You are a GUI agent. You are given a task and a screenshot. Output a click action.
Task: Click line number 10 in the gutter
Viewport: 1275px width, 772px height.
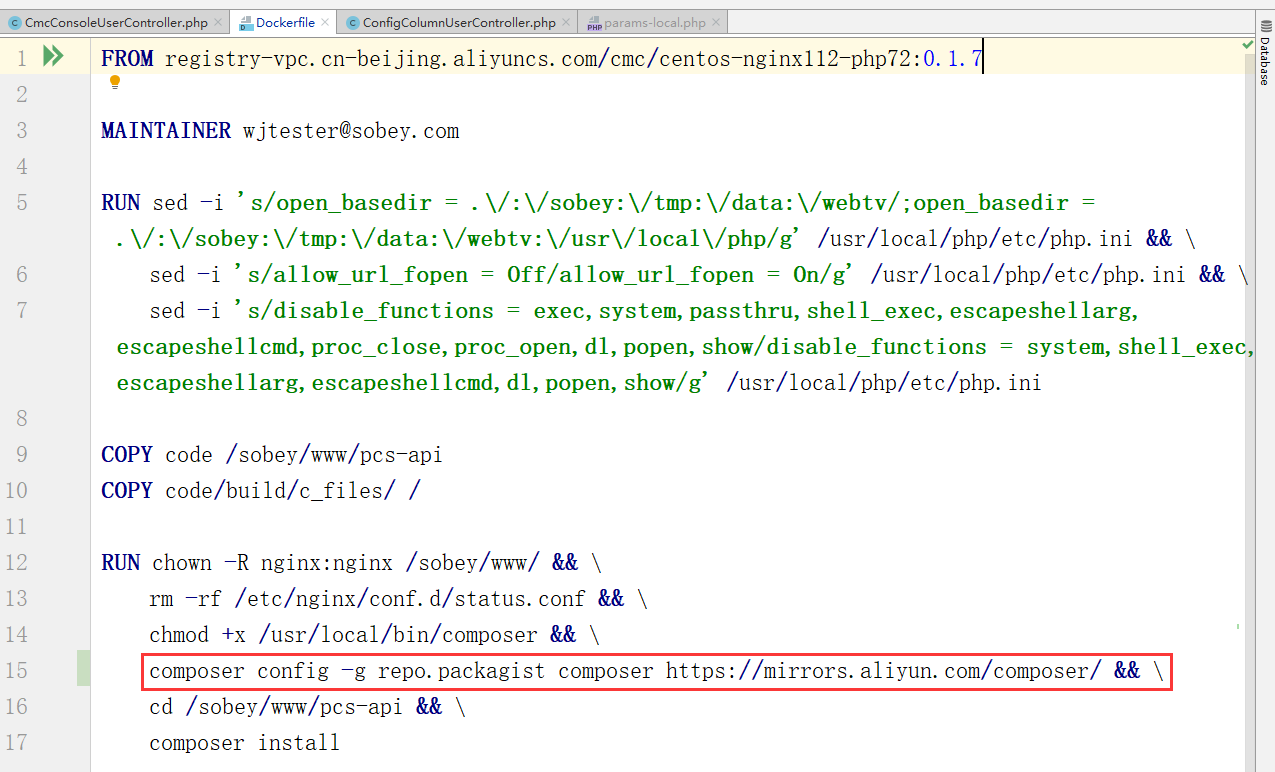pyautogui.click(x=17, y=491)
